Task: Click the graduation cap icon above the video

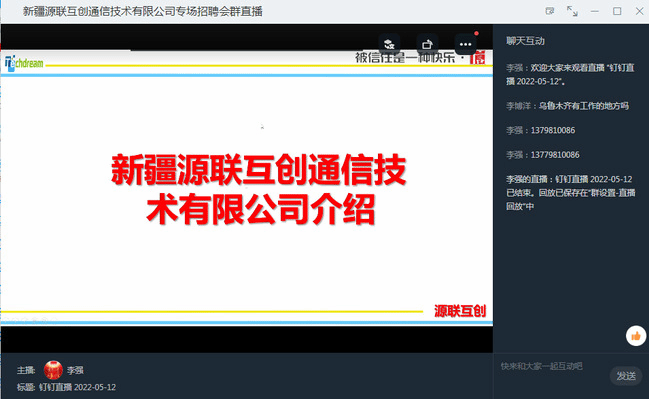Action: click(x=389, y=44)
